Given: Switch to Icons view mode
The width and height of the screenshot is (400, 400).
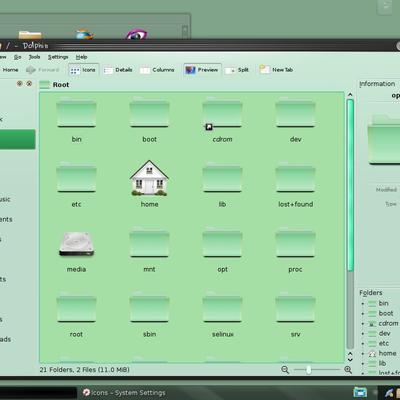Looking at the screenshot, I should (83, 70).
